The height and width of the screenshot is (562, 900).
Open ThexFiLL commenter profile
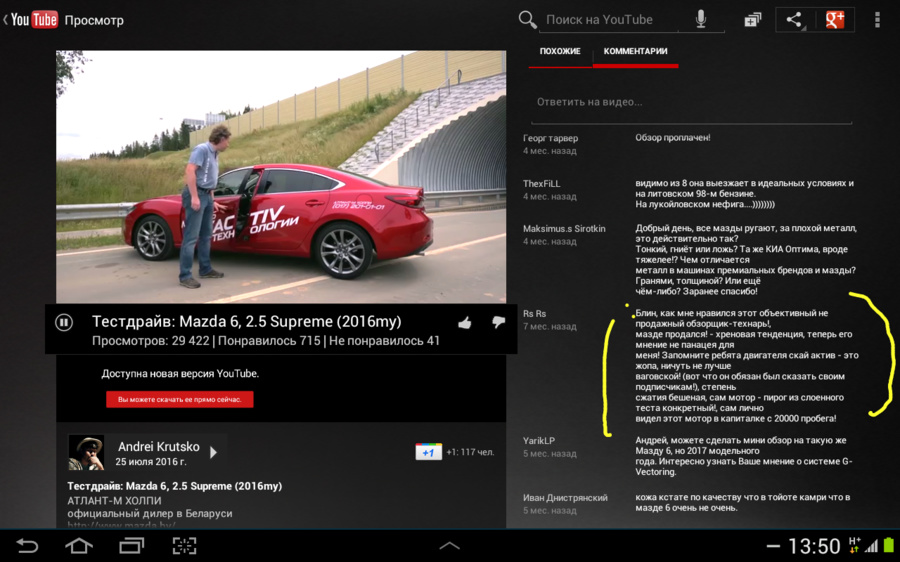coord(541,184)
